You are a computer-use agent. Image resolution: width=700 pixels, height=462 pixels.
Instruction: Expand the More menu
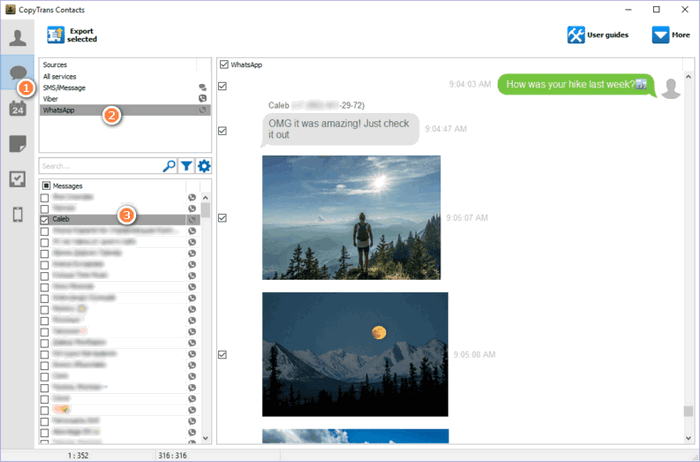671,35
